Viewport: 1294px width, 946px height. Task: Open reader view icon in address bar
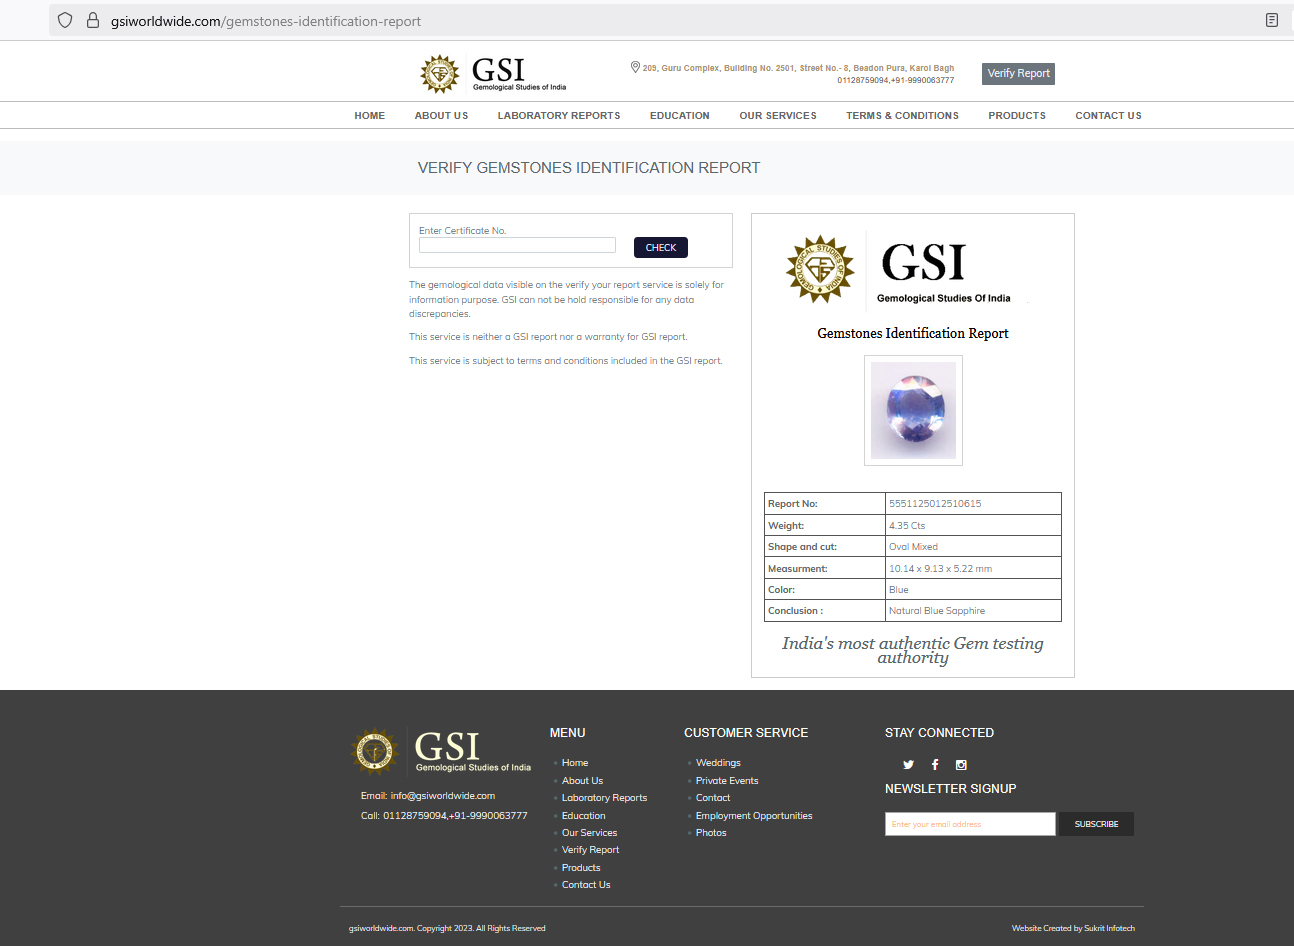tap(1272, 20)
